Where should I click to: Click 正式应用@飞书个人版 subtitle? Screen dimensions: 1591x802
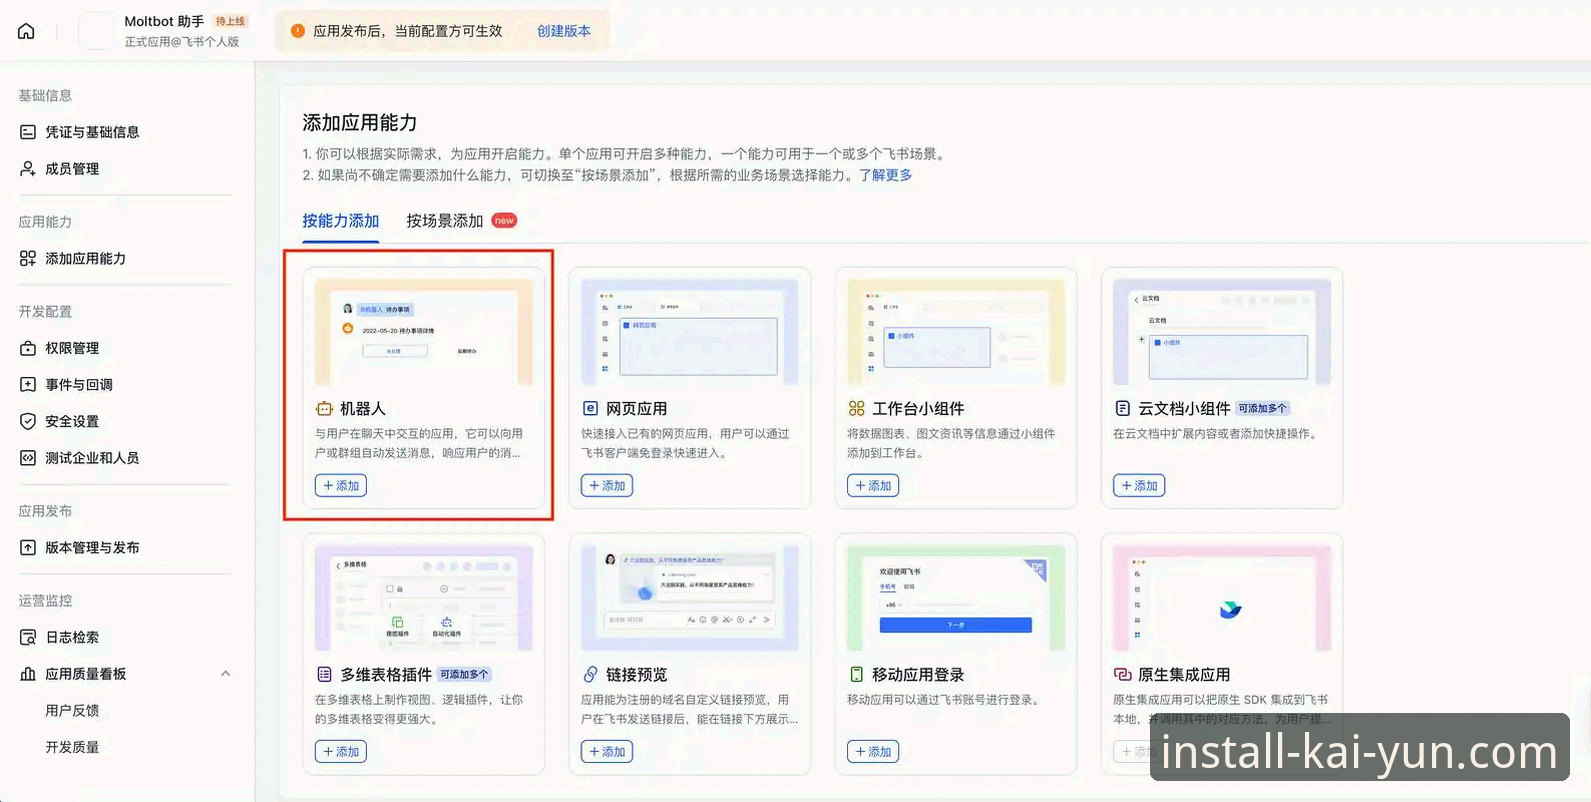coord(182,42)
